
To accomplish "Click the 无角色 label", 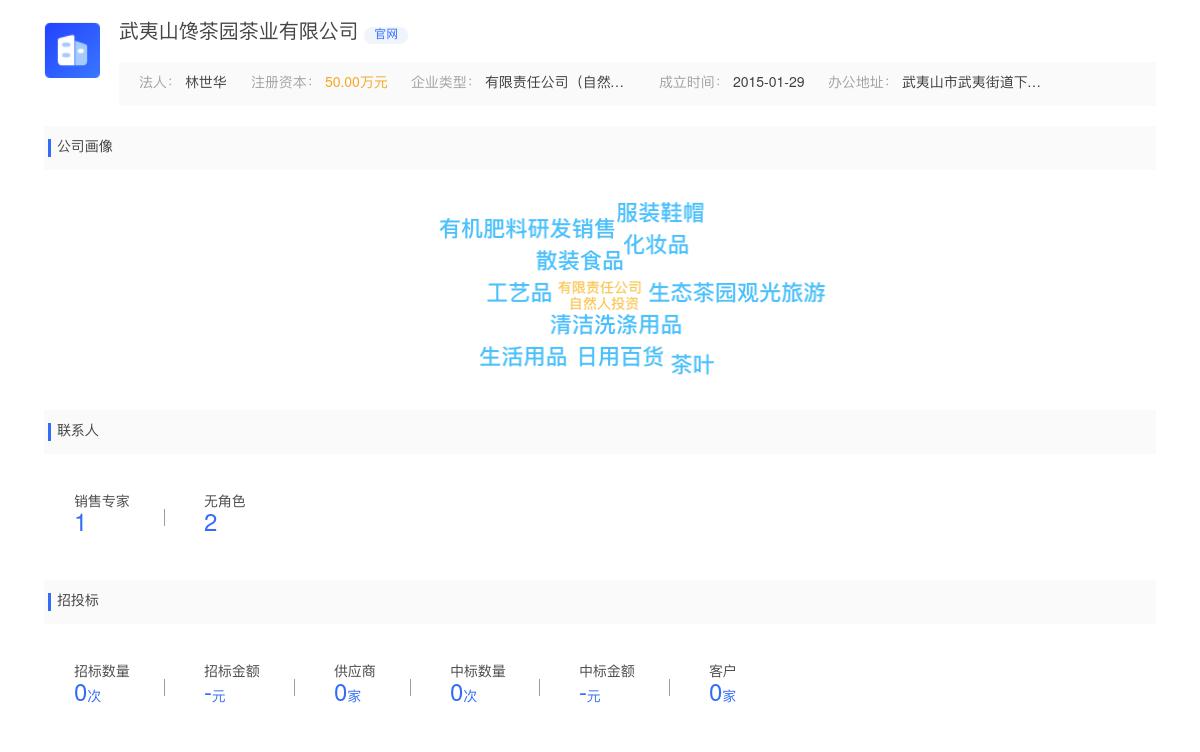I will point(225,502).
